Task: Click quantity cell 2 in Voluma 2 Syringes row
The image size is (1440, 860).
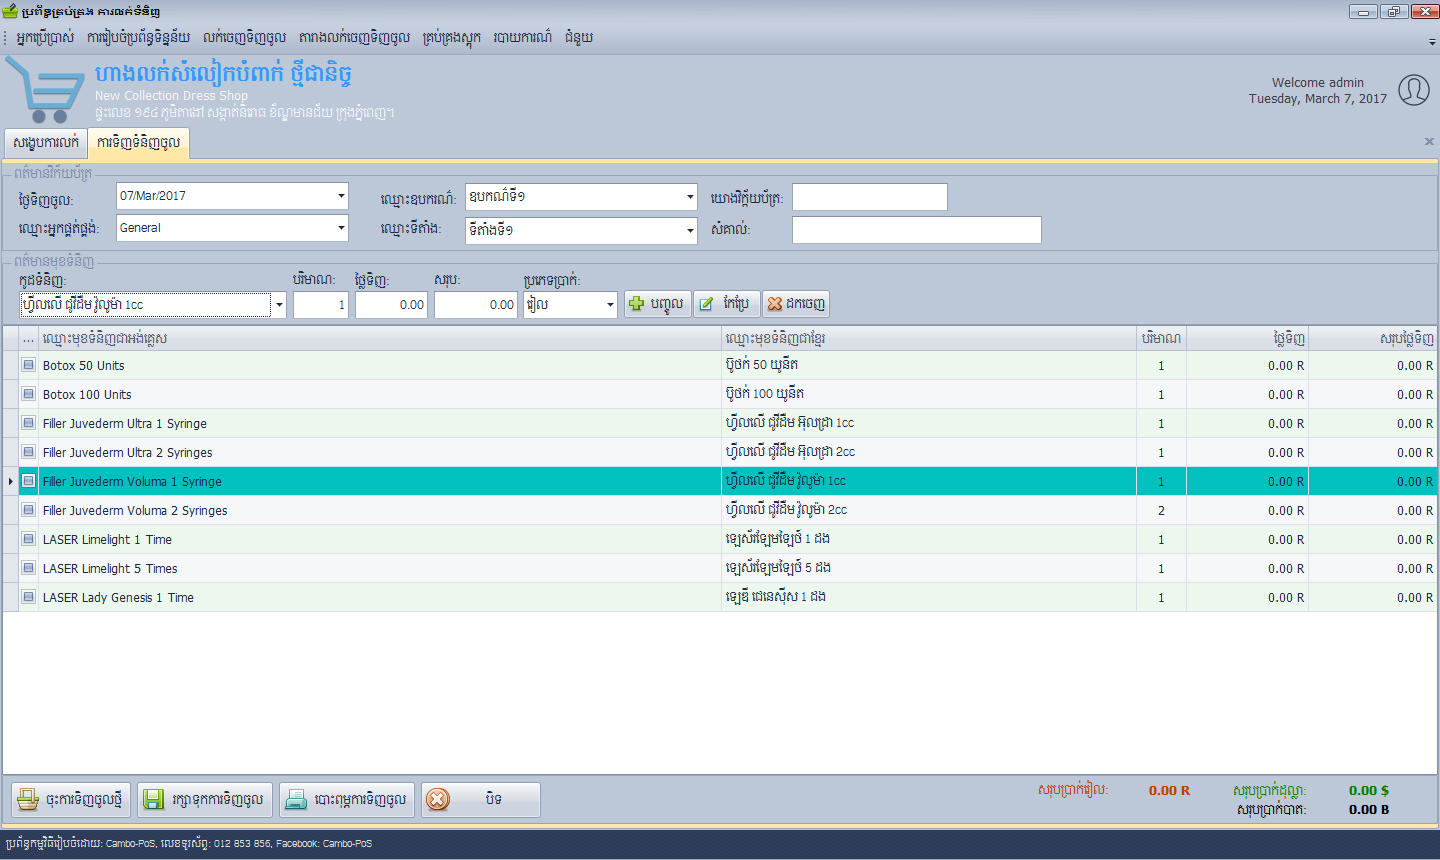Action: [x=1161, y=510]
